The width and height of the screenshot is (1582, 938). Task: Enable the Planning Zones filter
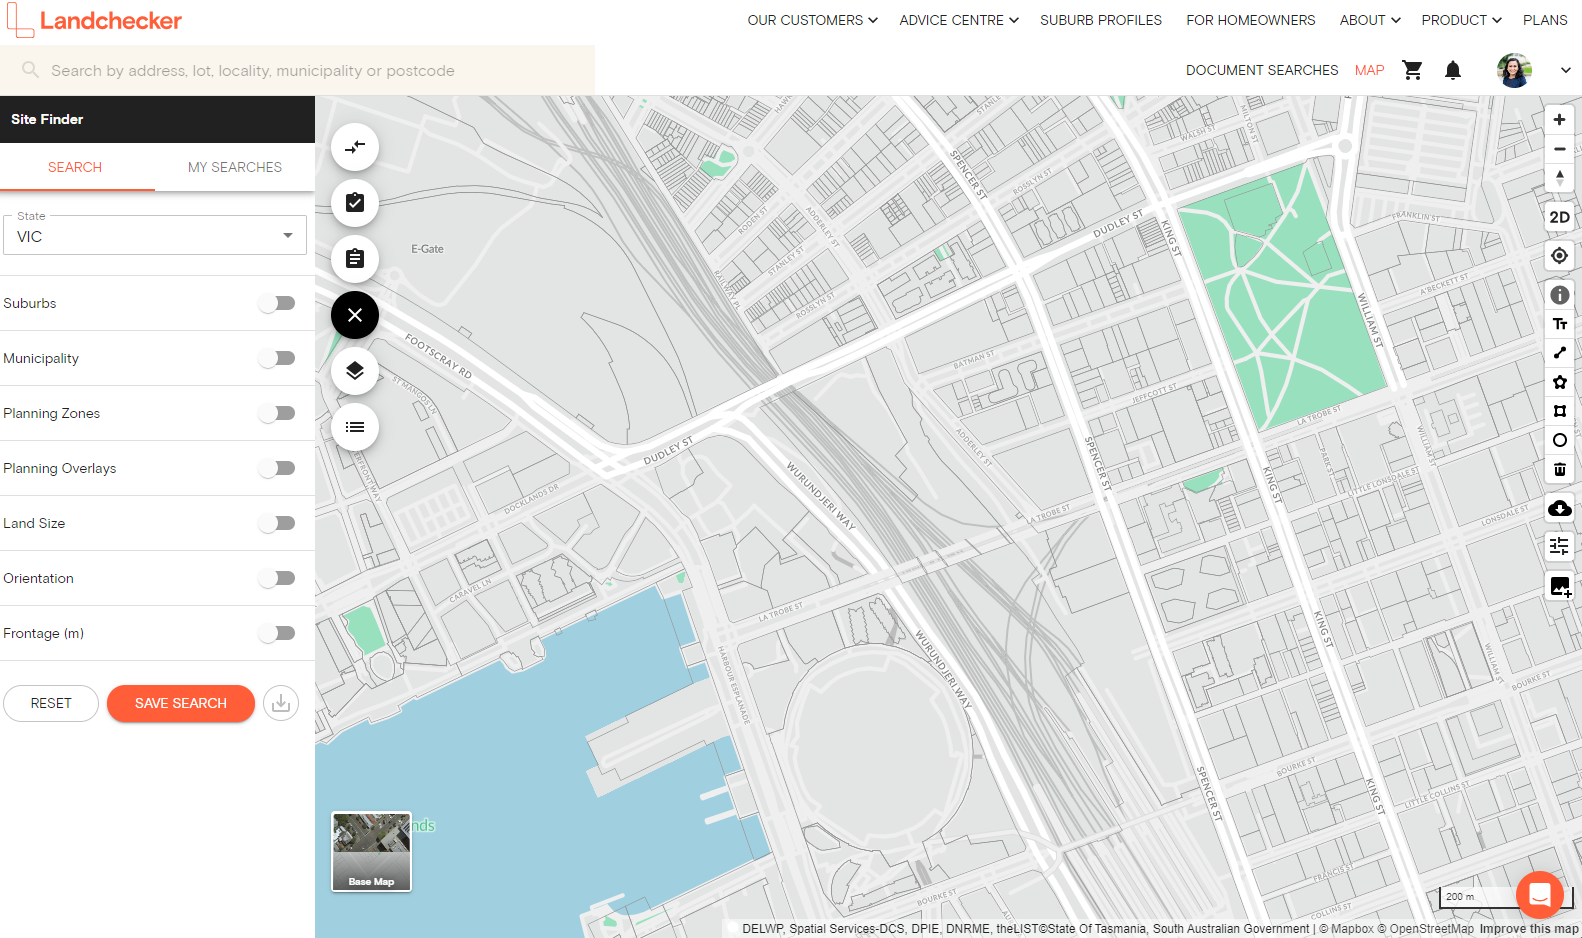tap(277, 413)
